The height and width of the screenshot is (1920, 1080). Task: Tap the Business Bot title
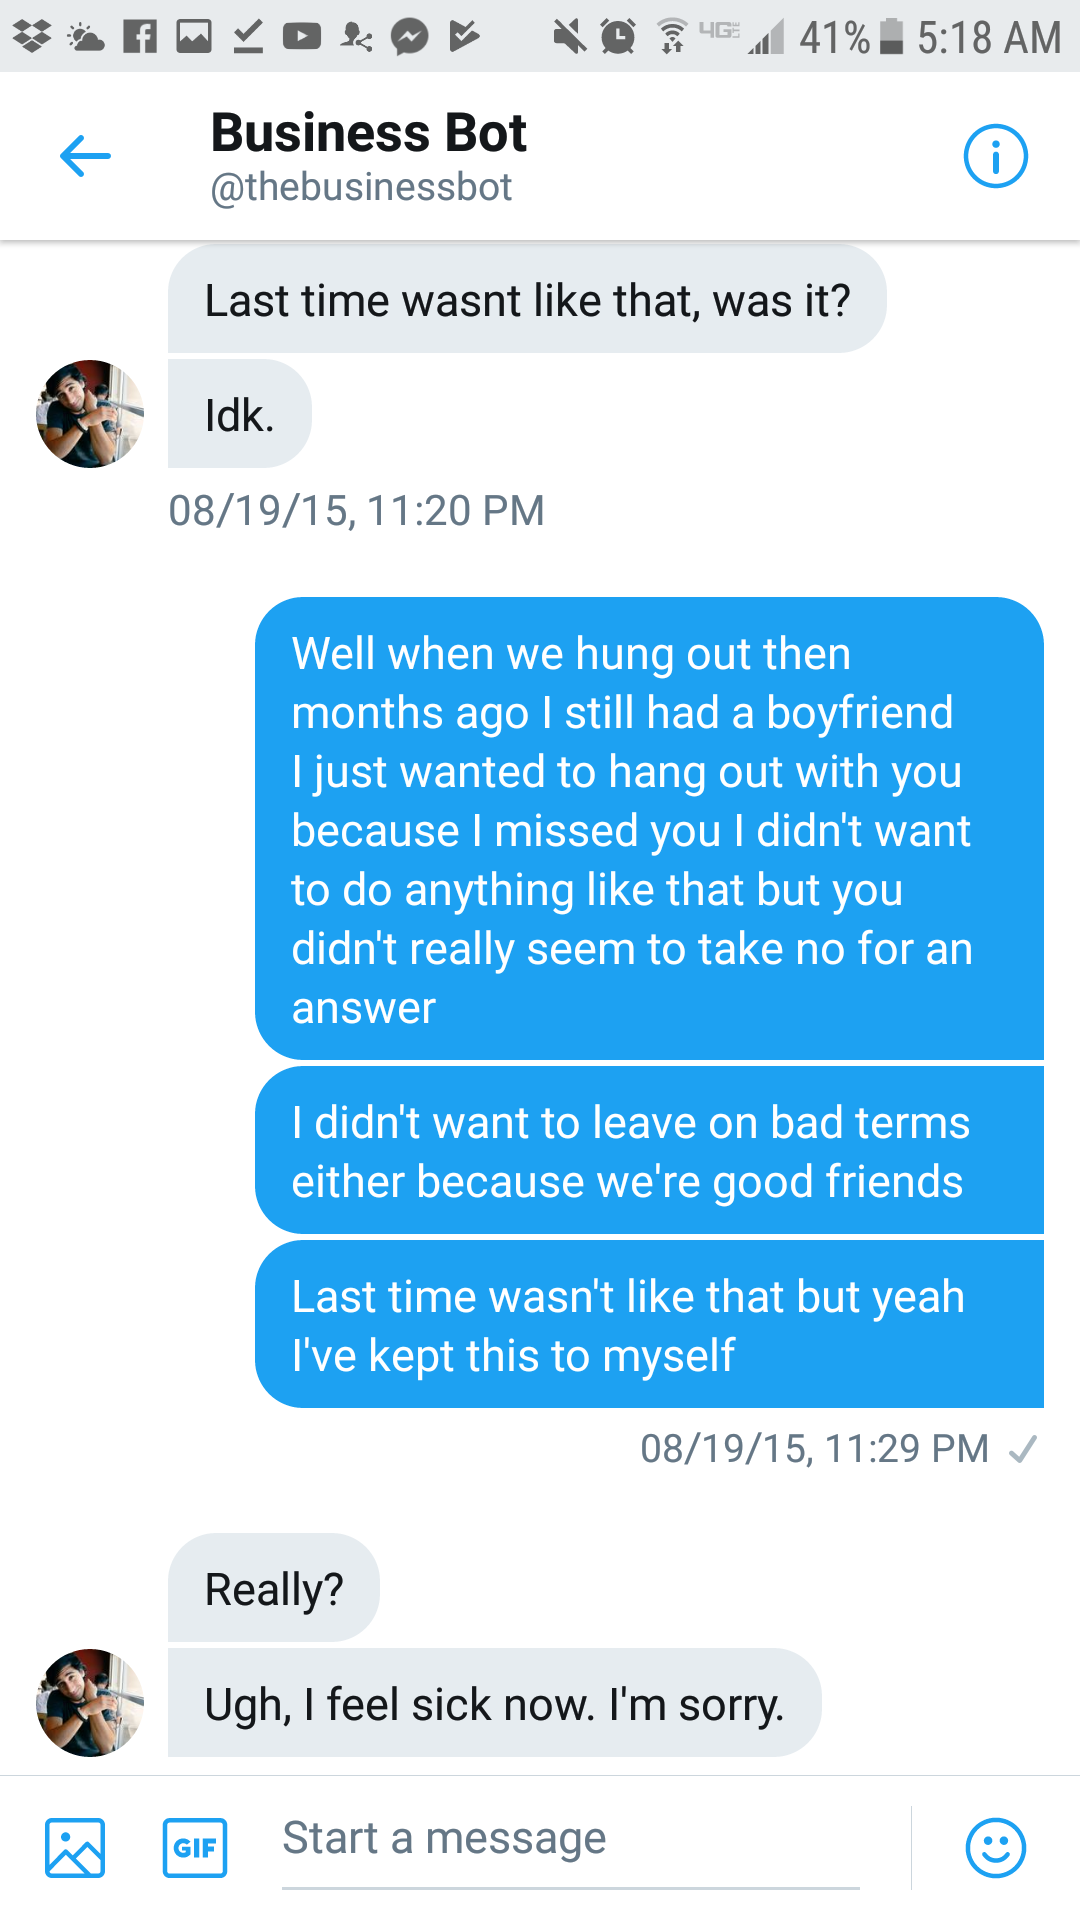tap(368, 133)
